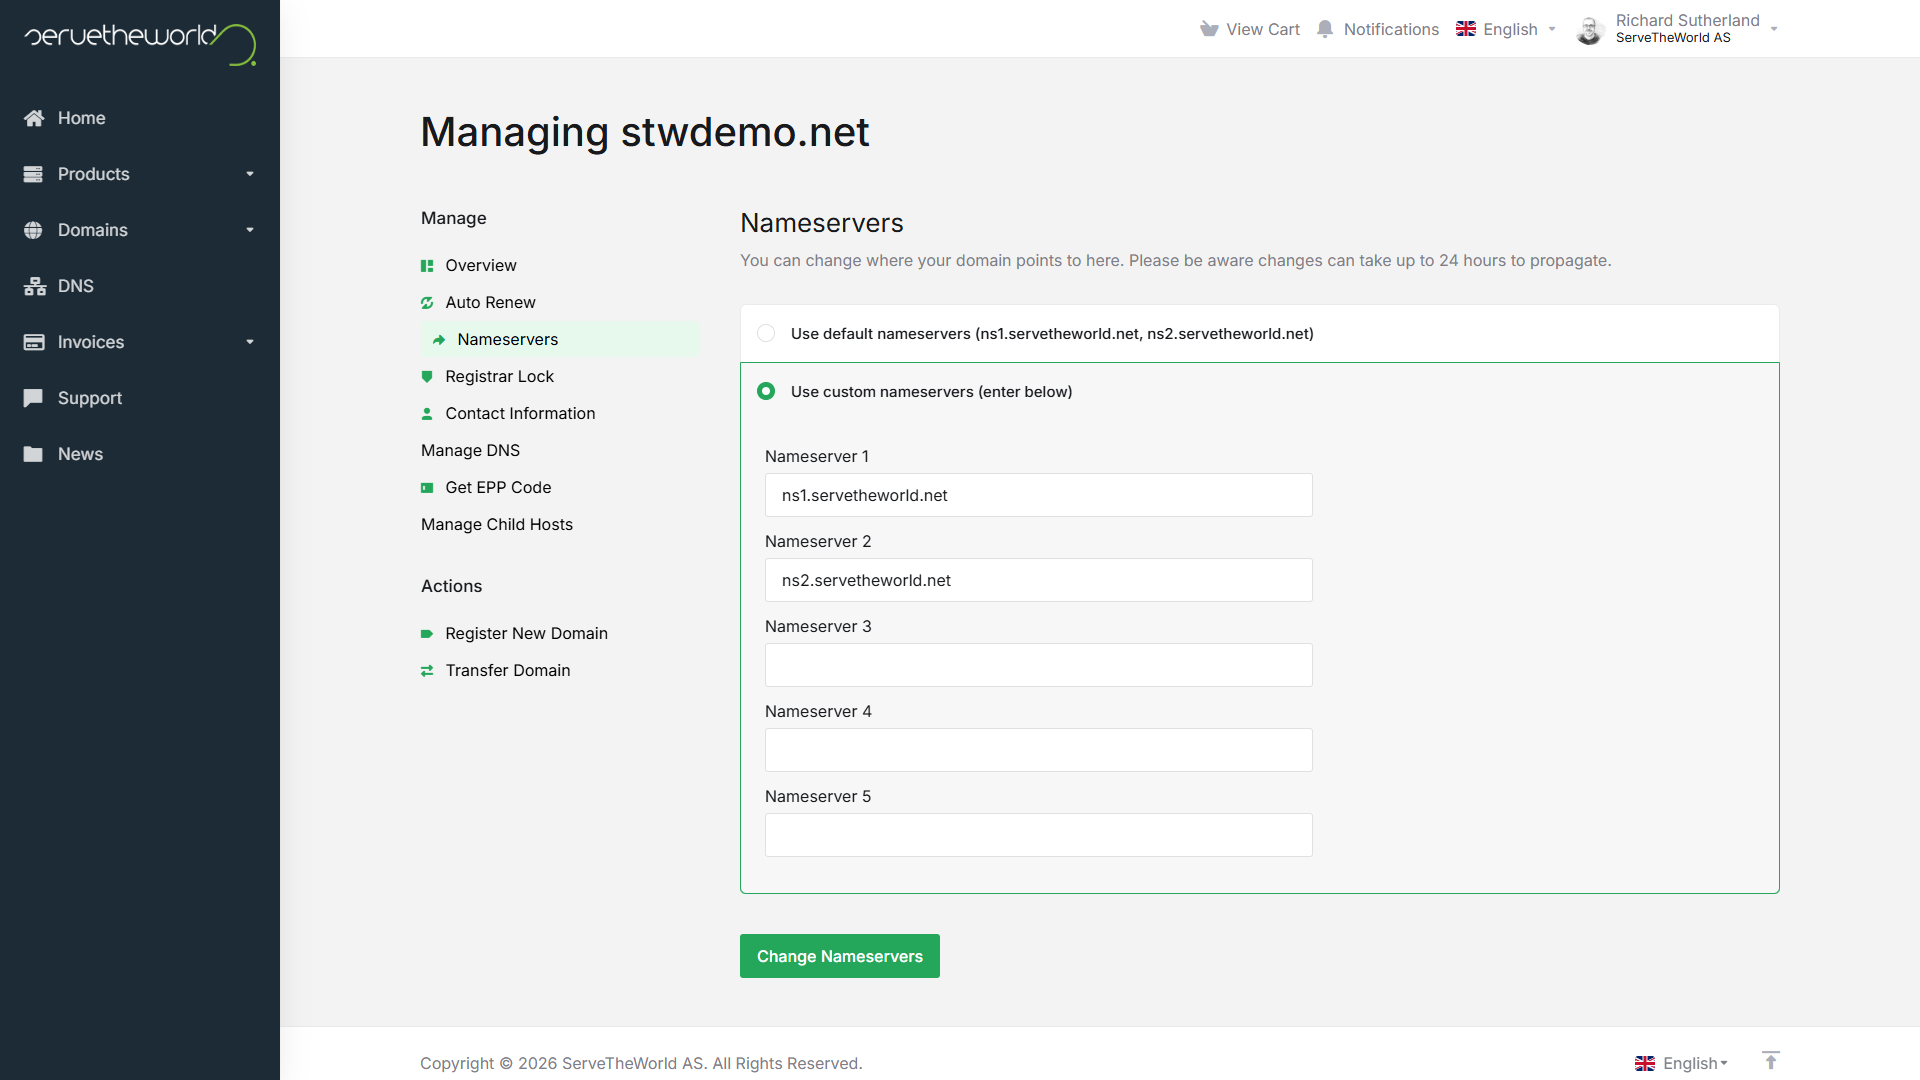Expand the Domains sidebar menu arrow
Image resolution: width=1920 pixels, height=1080 pixels.
[x=250, y=230]
